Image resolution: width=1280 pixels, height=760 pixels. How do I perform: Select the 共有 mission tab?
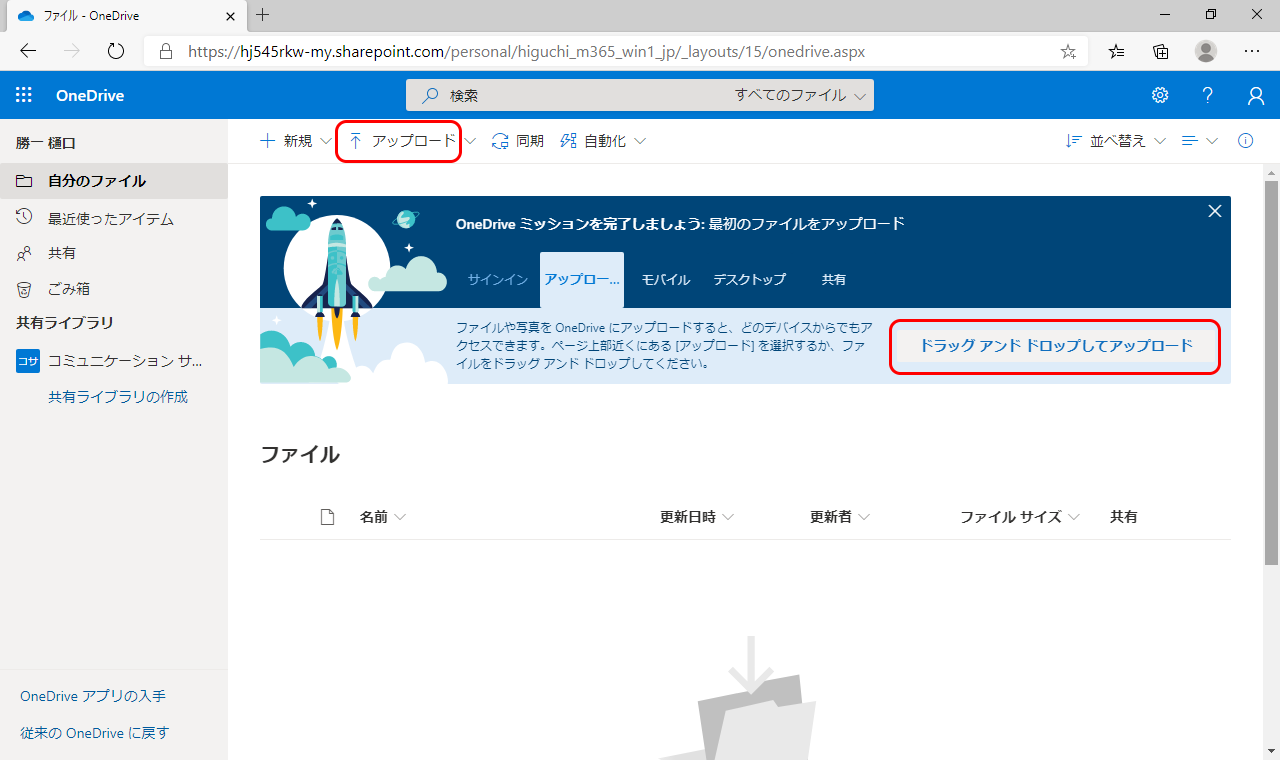(834, 280)
